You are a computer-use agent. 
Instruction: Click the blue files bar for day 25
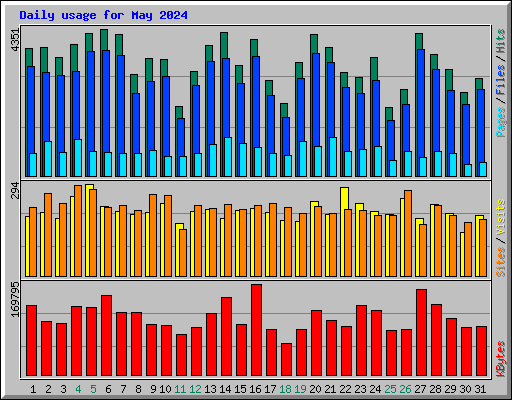coord(391,140)
